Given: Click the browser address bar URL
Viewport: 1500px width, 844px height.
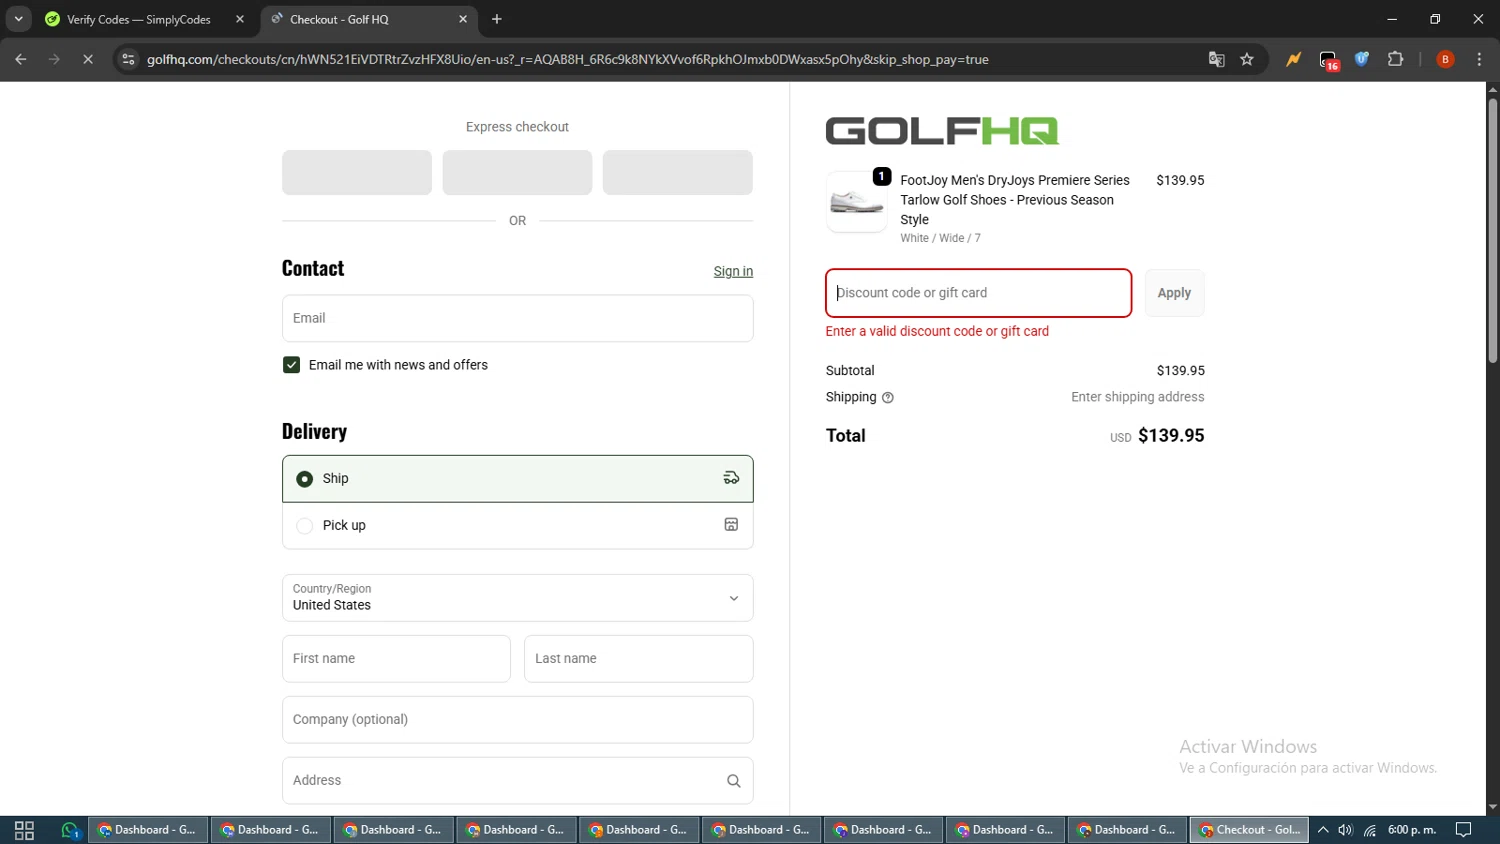Looking at the screenshot, I should coord(568,60).
